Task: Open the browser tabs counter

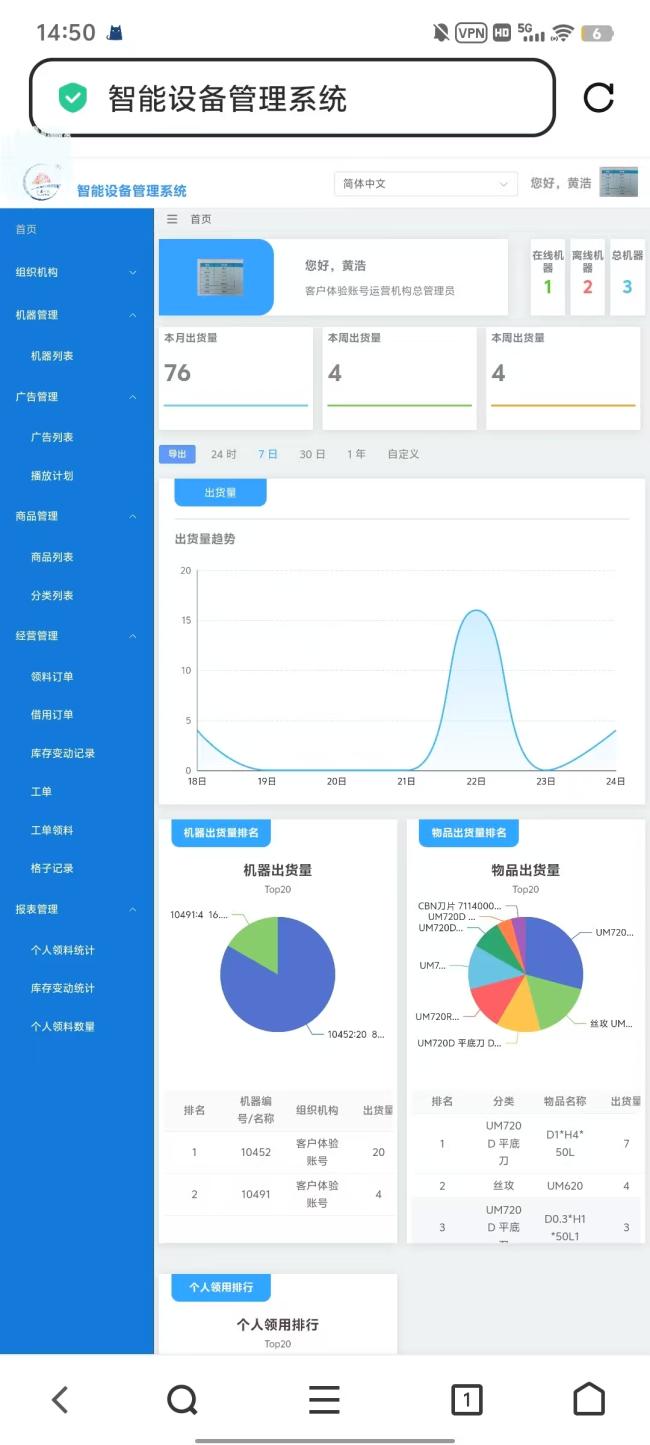Action: pos(466,1399)
